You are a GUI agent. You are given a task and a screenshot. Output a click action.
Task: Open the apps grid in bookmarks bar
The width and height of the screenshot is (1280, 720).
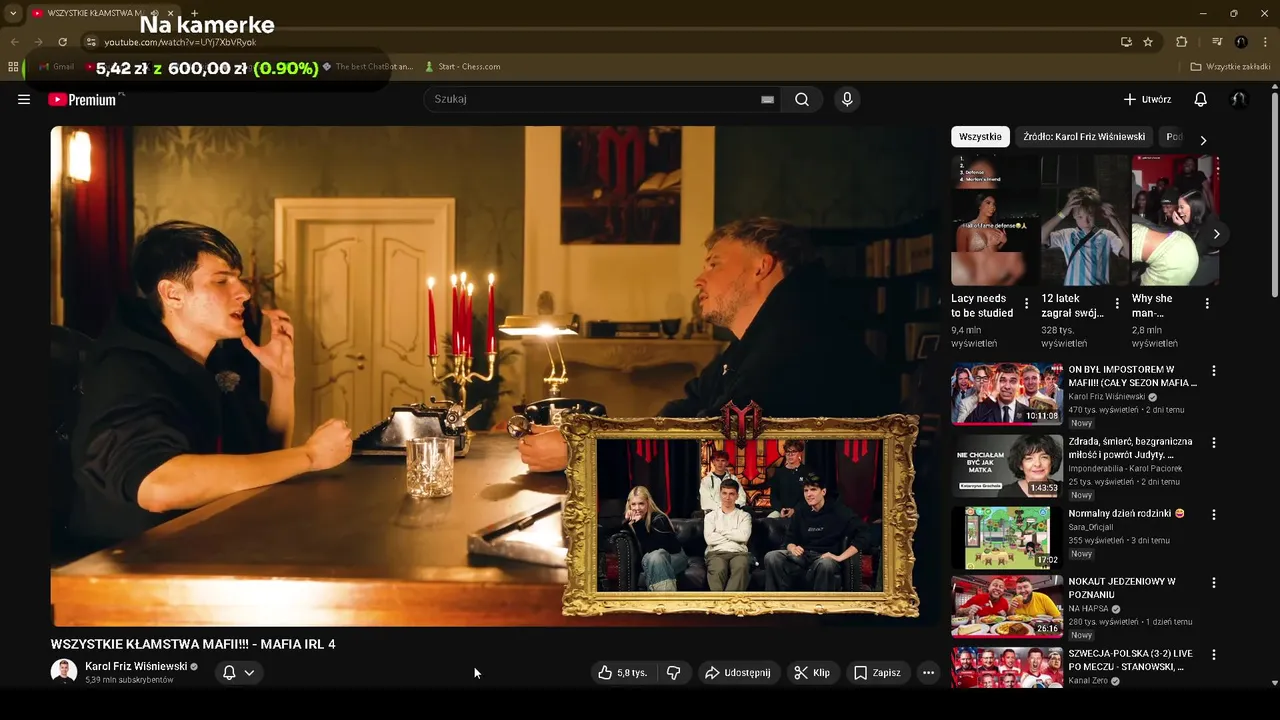[x=13, y=67]
